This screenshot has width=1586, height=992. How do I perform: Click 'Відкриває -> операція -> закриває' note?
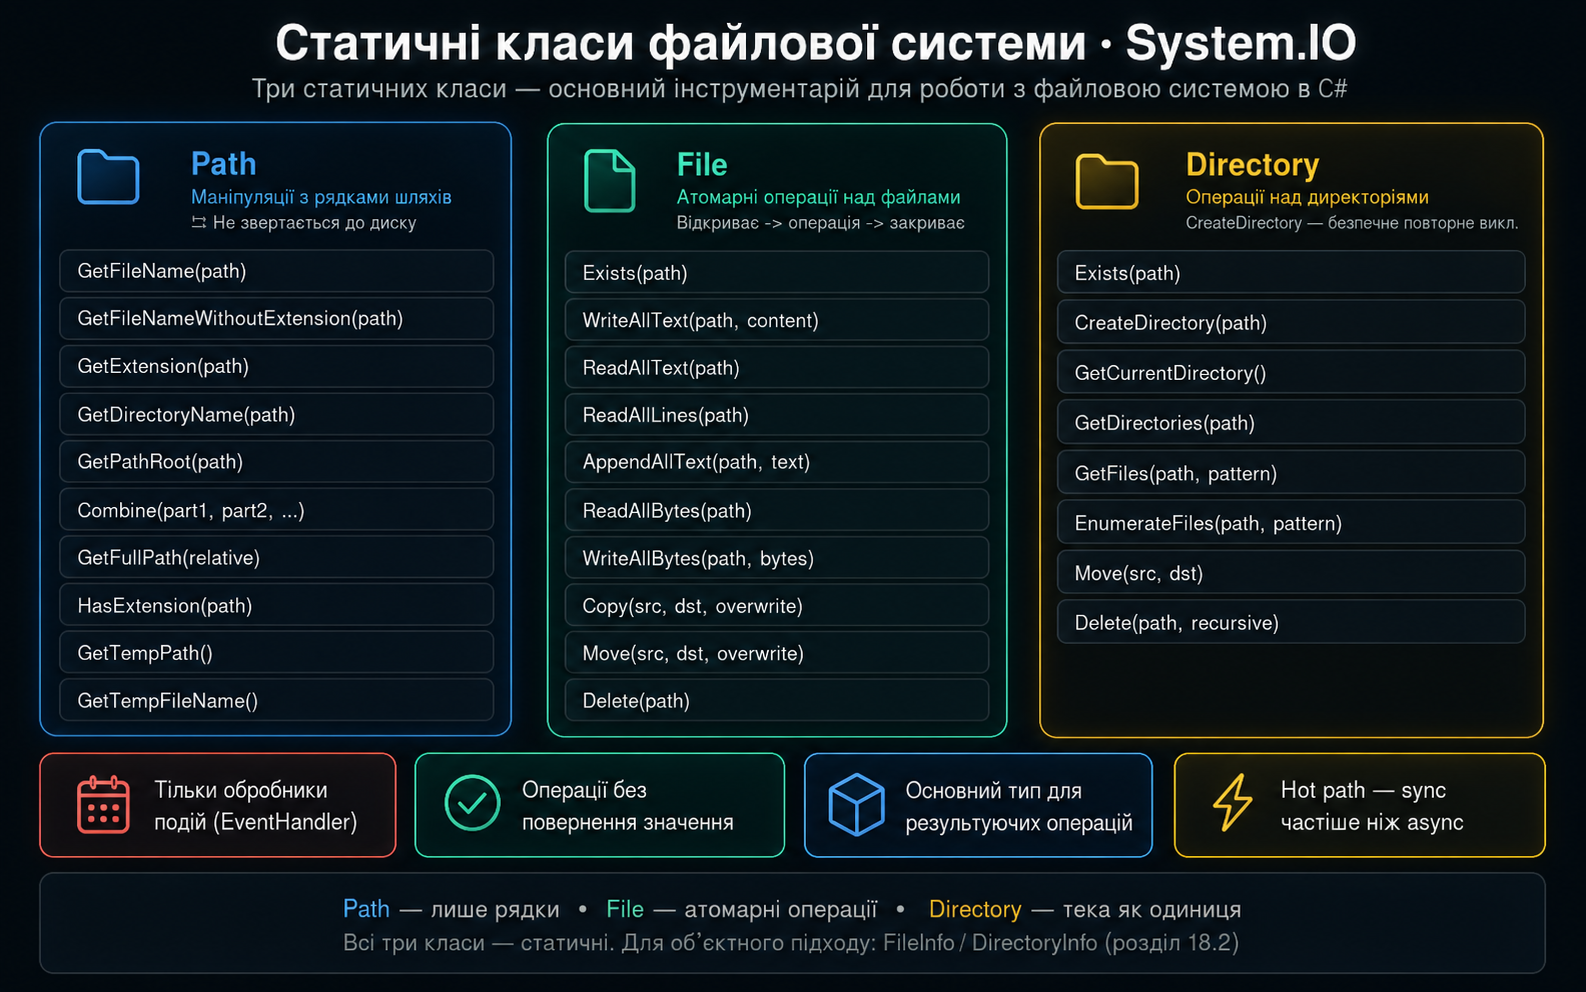[x=820, y=222]
